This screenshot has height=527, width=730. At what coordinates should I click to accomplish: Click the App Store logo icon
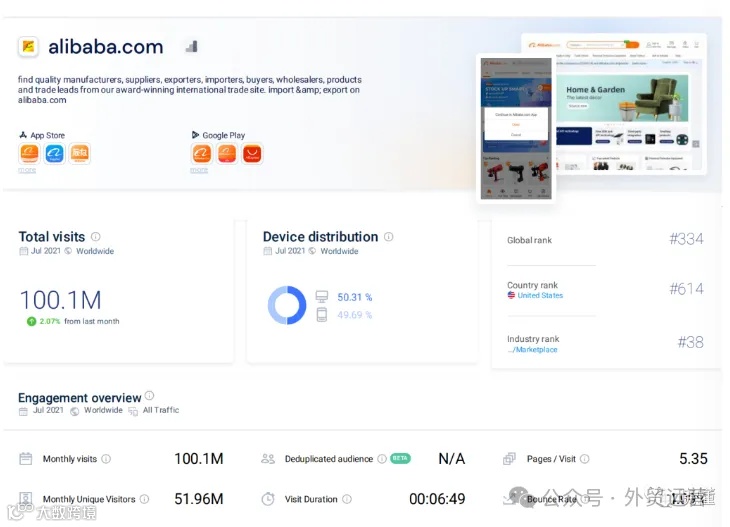pos(23,135)
